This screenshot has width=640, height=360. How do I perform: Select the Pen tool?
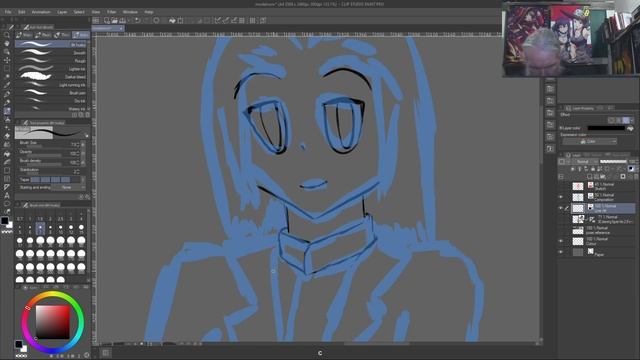point(7,94)
